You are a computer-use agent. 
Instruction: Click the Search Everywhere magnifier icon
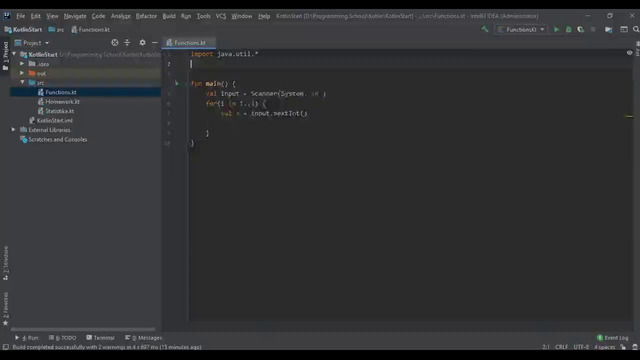(x=636, y=29)
